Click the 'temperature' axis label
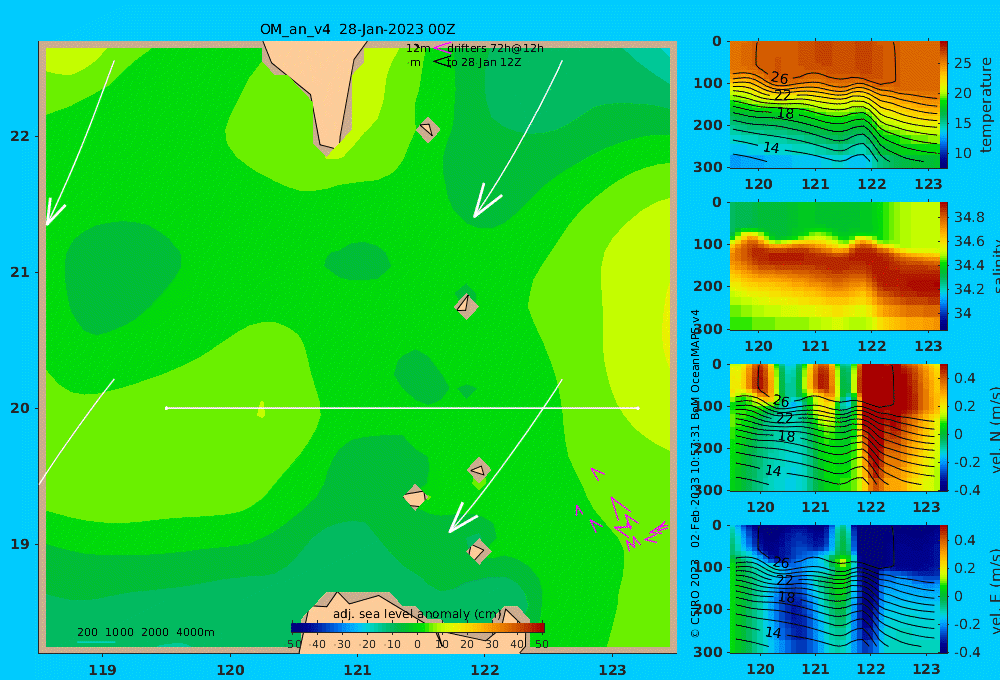This screenshot has height=680, width=1000. 986,105
